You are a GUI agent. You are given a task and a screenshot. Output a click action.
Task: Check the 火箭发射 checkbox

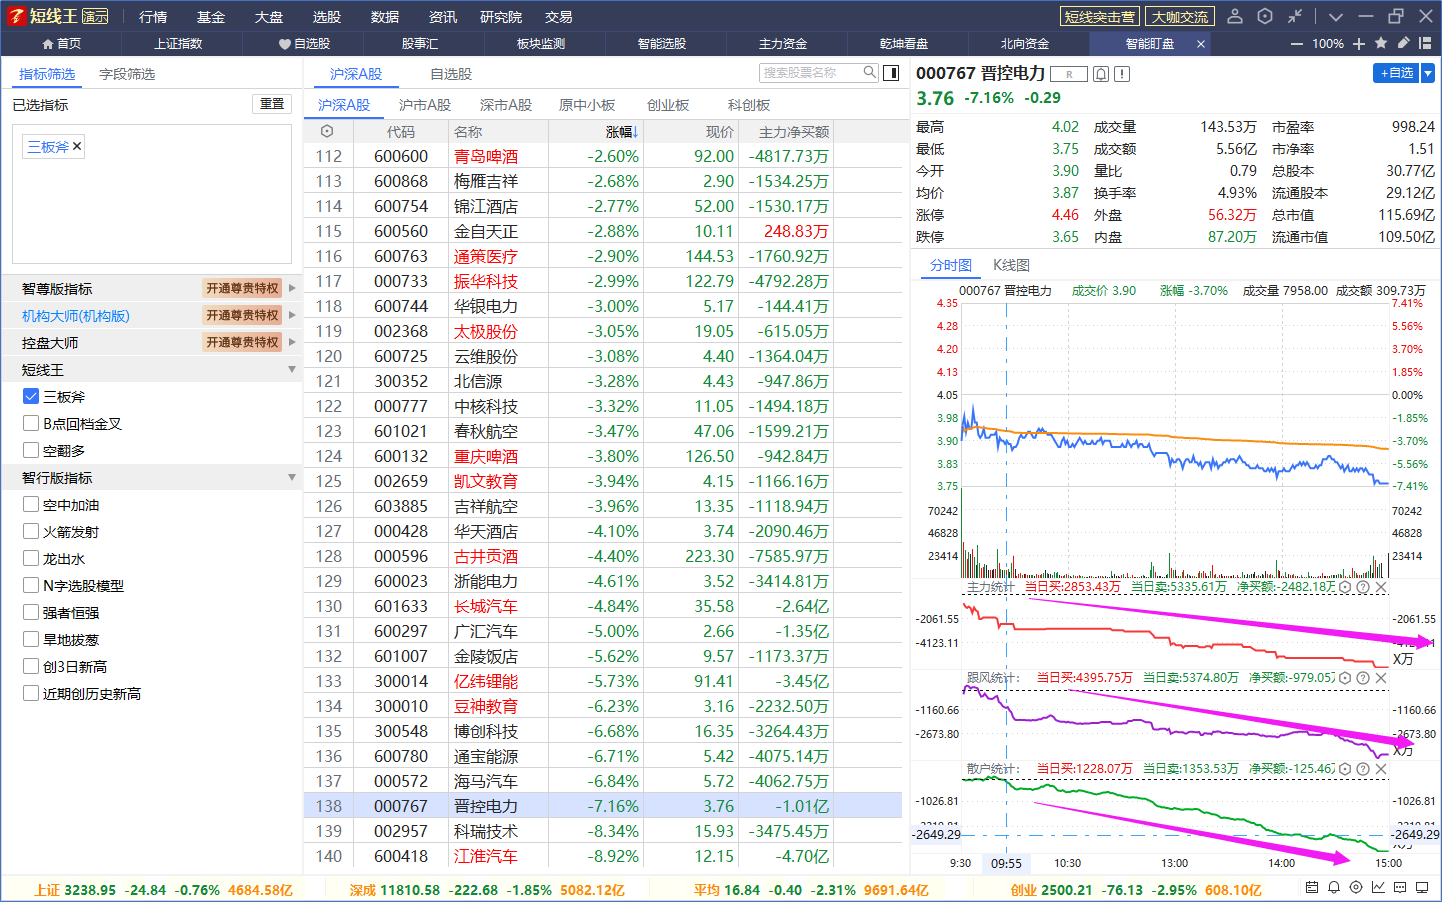pos(31,531)
